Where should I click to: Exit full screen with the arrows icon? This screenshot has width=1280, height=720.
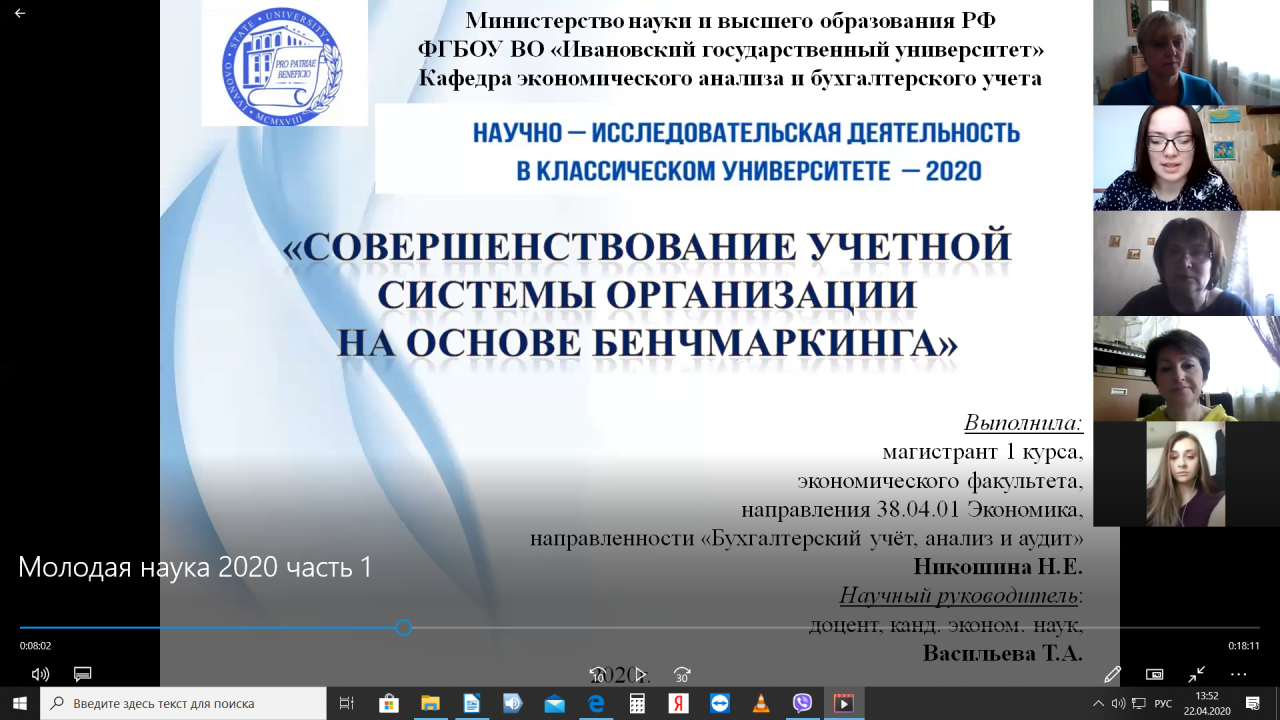pyautogui.click(x=1196, y=674)
